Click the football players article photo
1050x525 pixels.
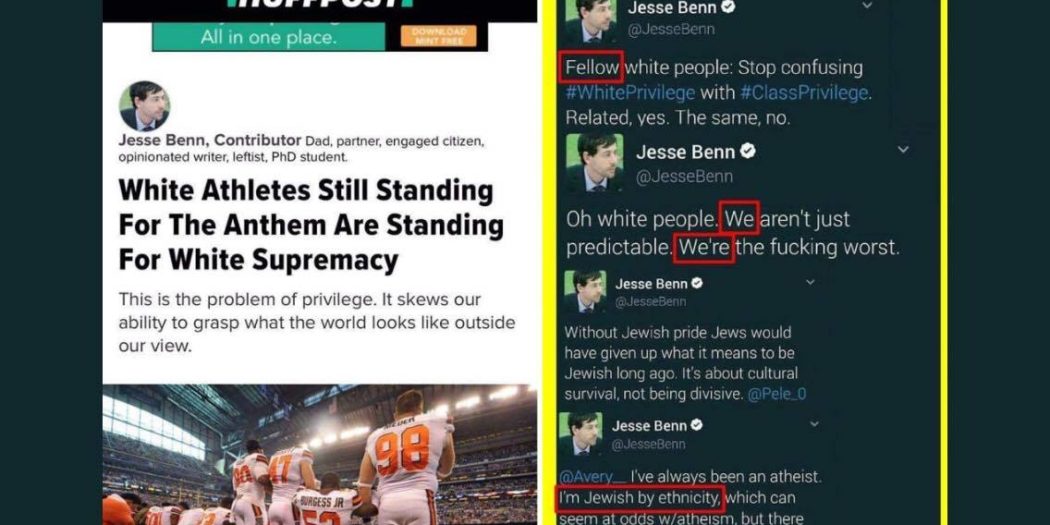click(x=319, y=455)
